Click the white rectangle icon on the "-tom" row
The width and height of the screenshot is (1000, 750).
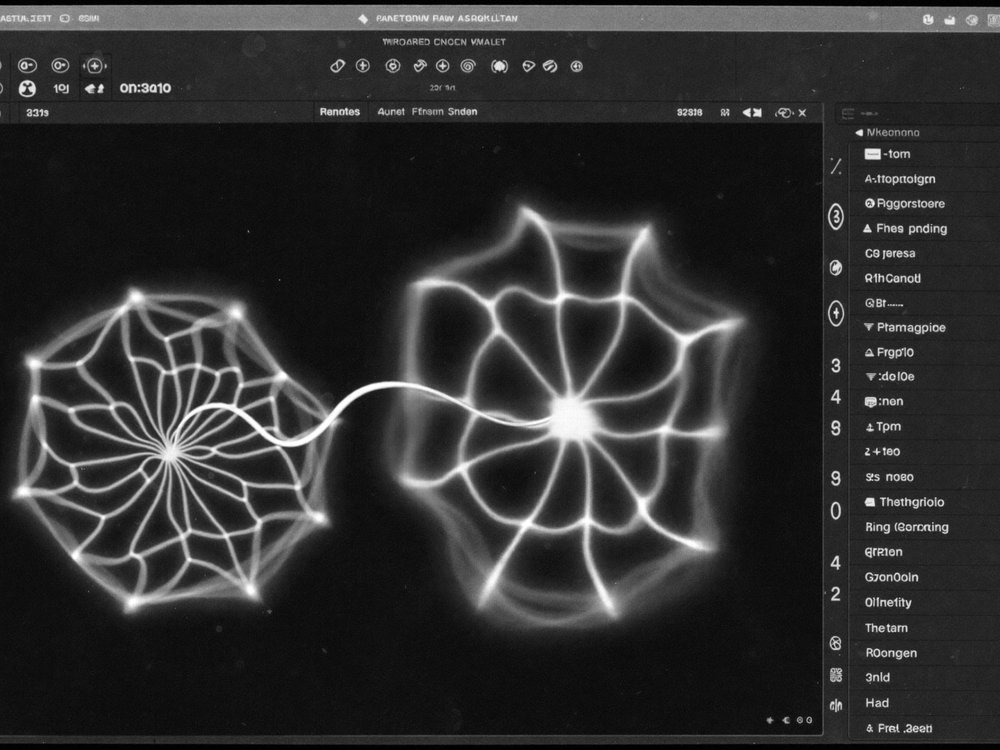(x=872, y=154)
